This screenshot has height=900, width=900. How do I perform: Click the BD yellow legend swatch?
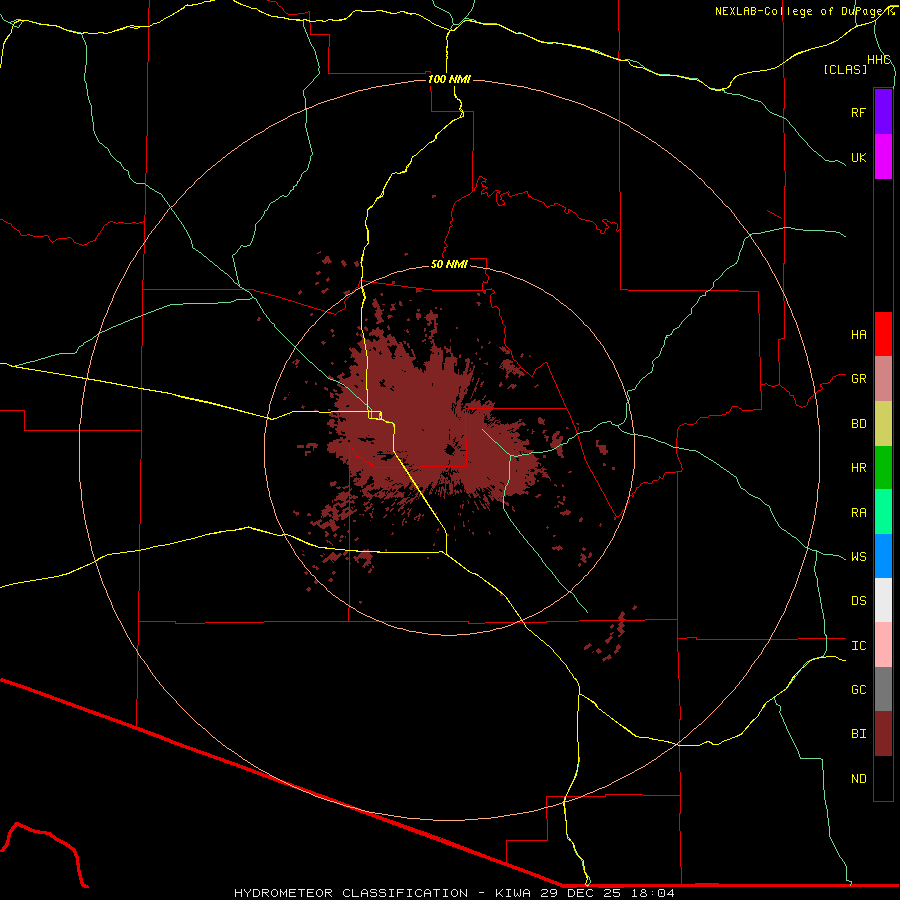[x=883, y=424]
